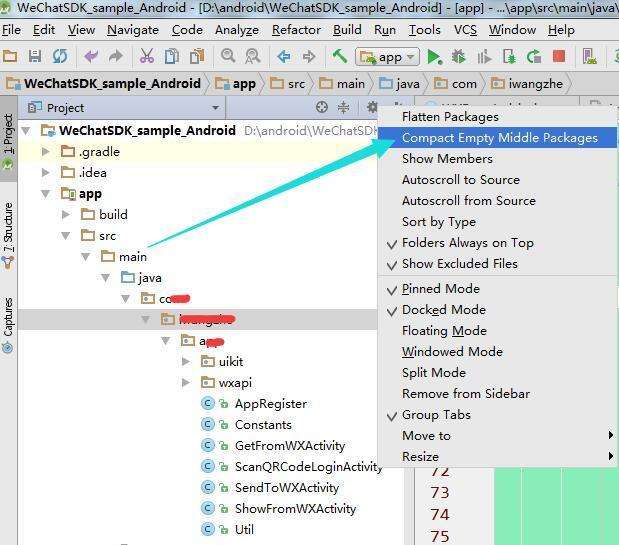Toggle Group Tabs option
Screen dimensions: 619x545
click(497, 415)
